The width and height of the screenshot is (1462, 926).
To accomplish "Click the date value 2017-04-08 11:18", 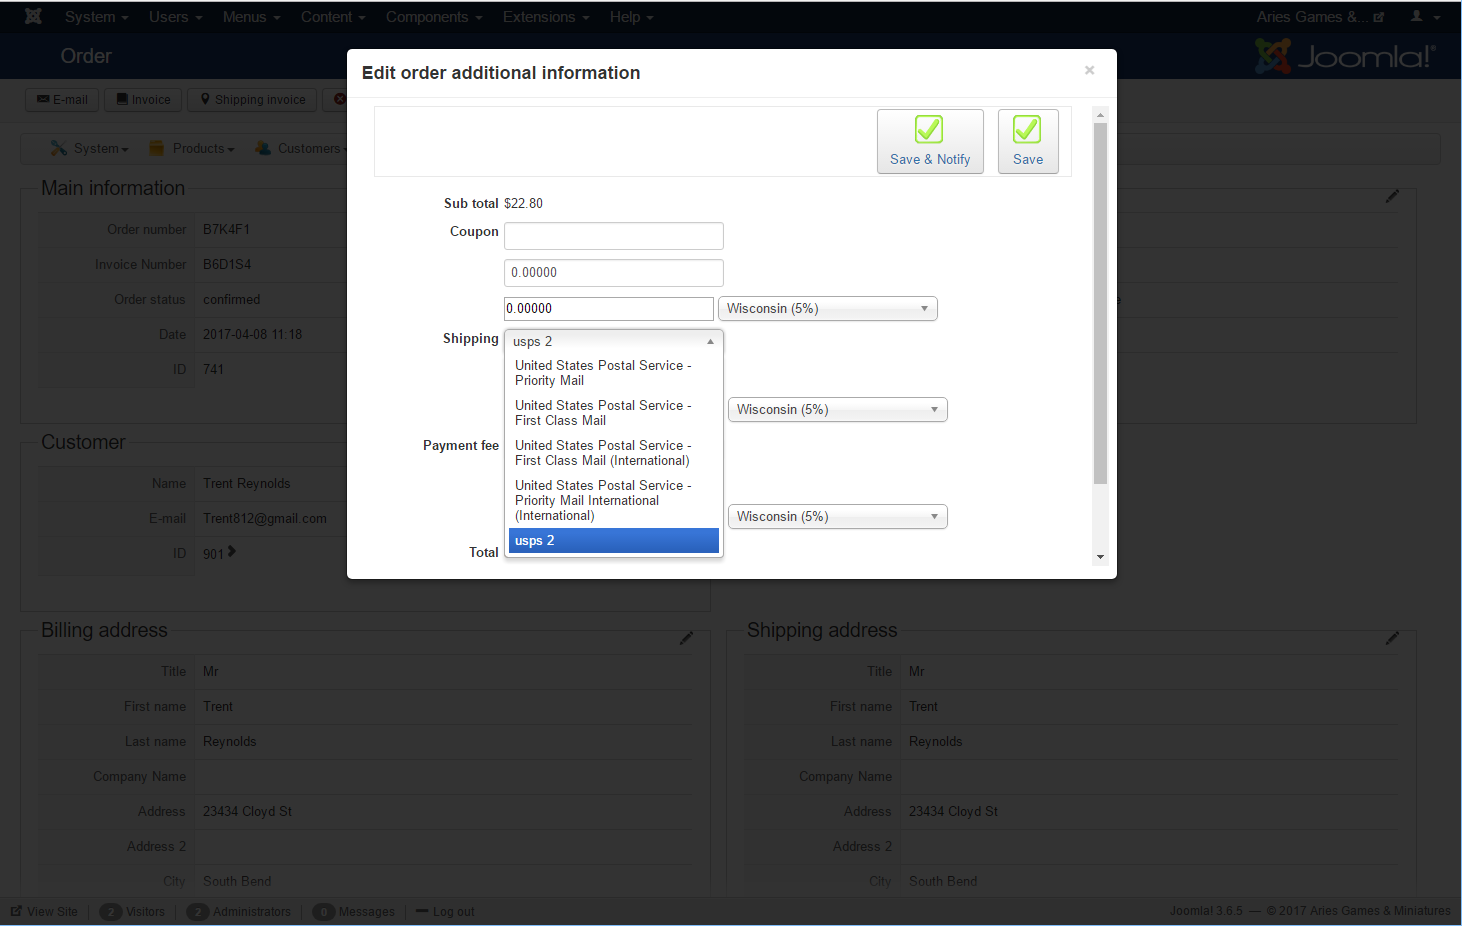I will (252, 334).
